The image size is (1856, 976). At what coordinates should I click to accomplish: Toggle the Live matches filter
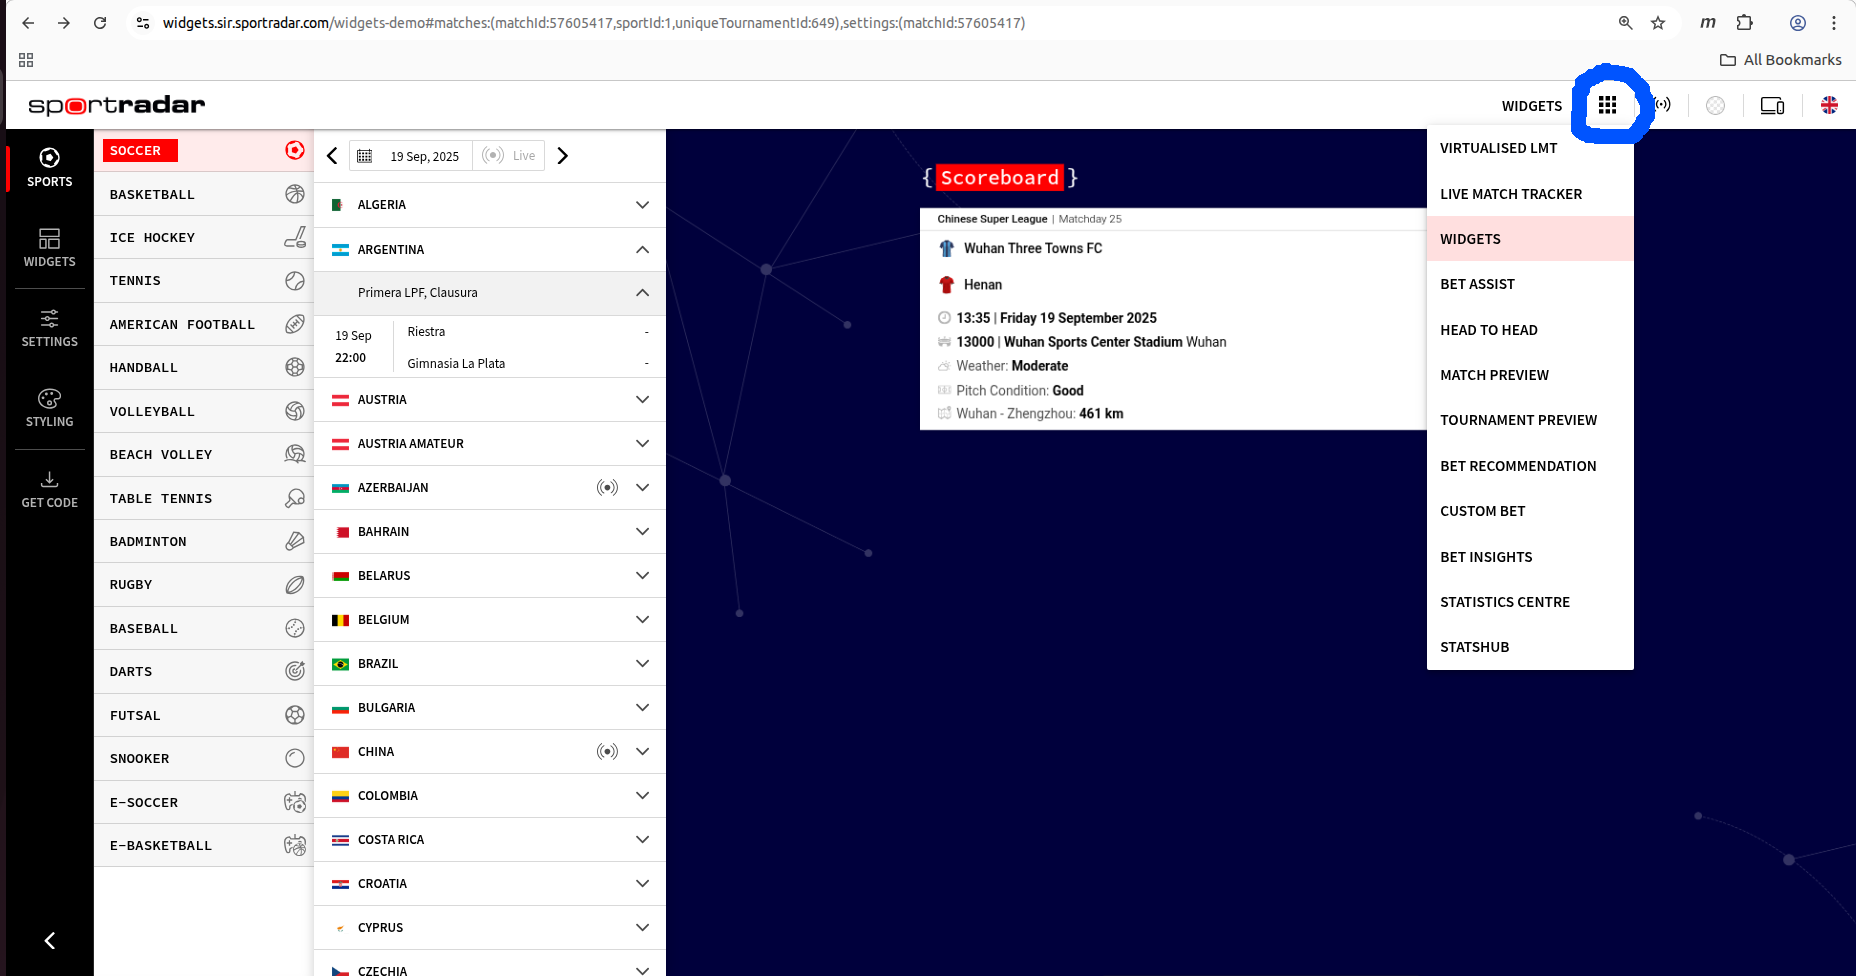(509, 156)
